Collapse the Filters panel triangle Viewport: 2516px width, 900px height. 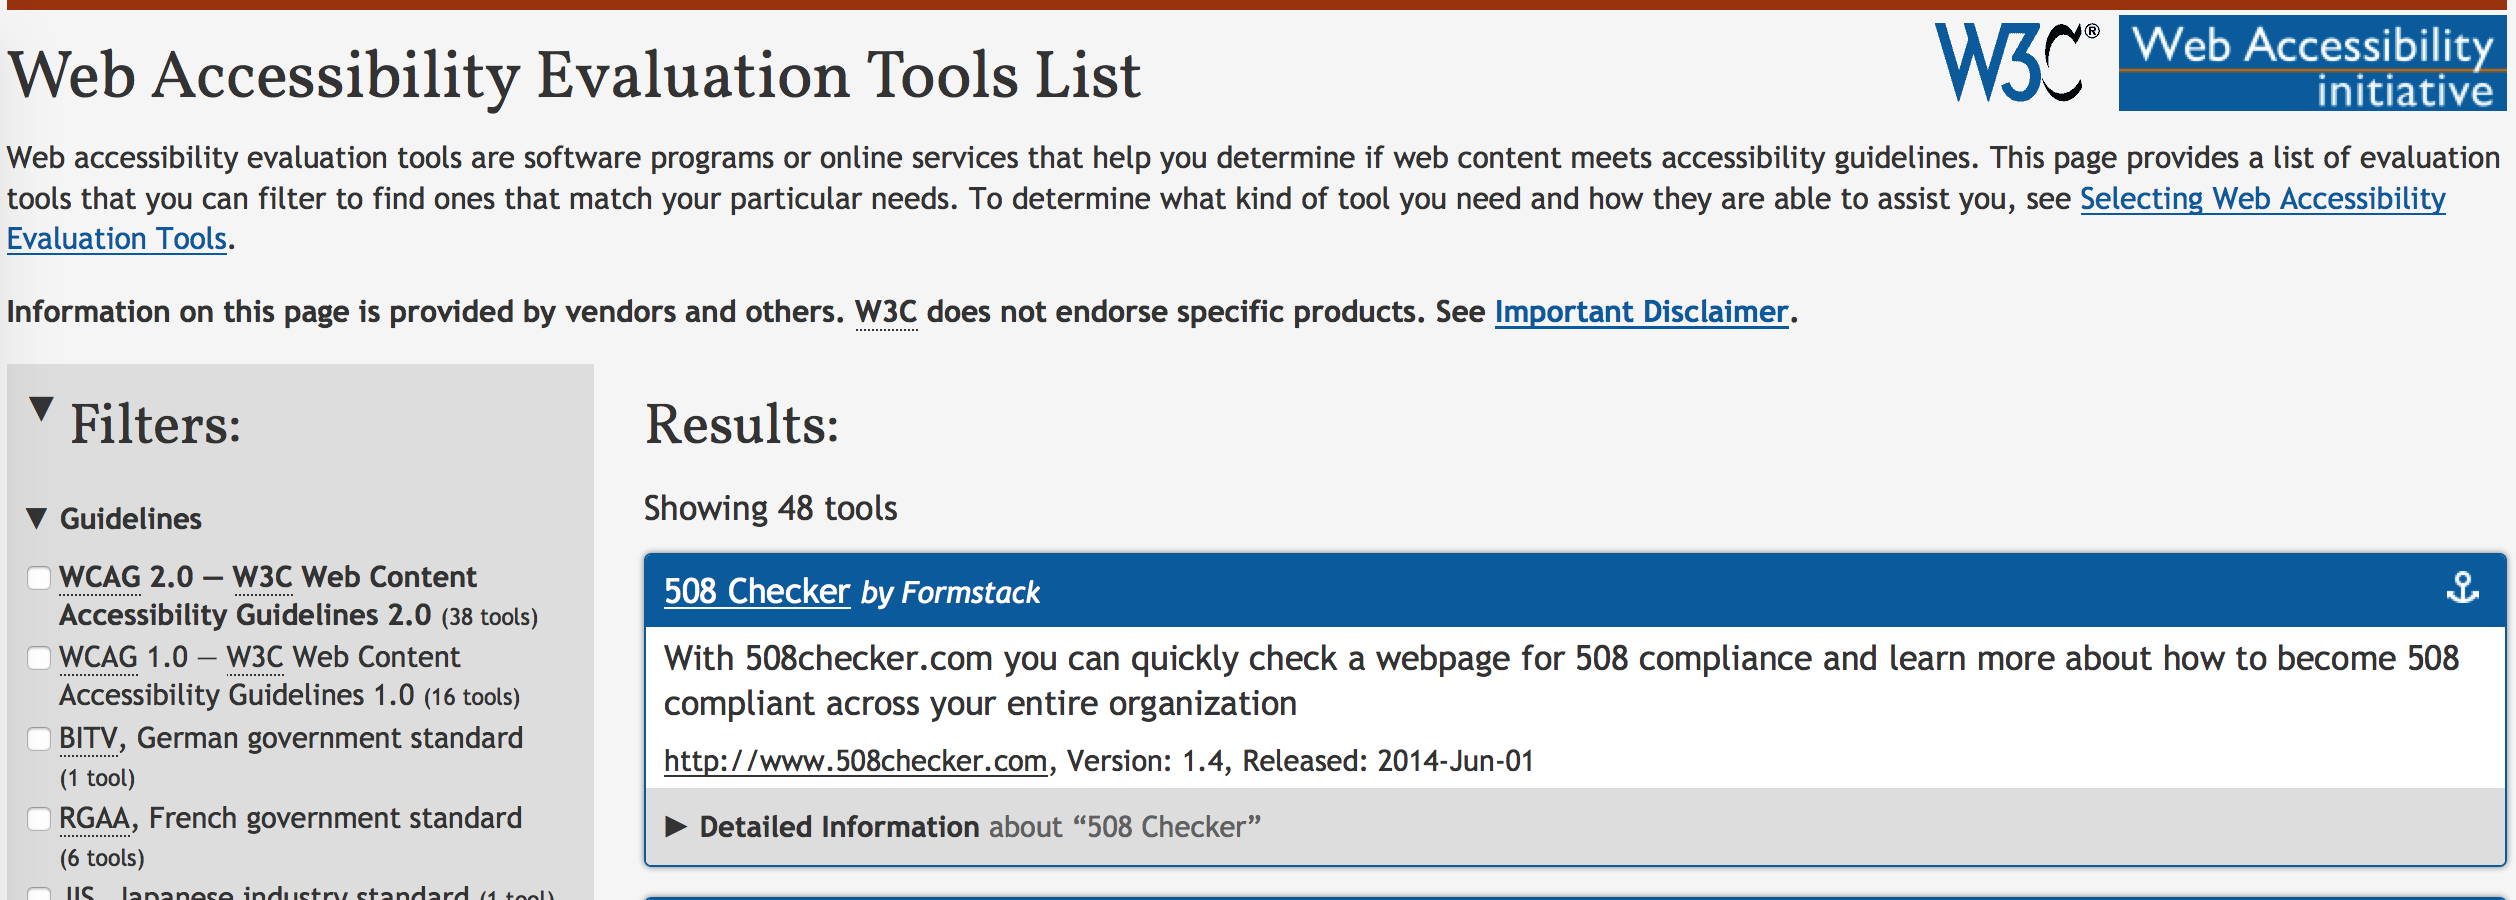41,409
